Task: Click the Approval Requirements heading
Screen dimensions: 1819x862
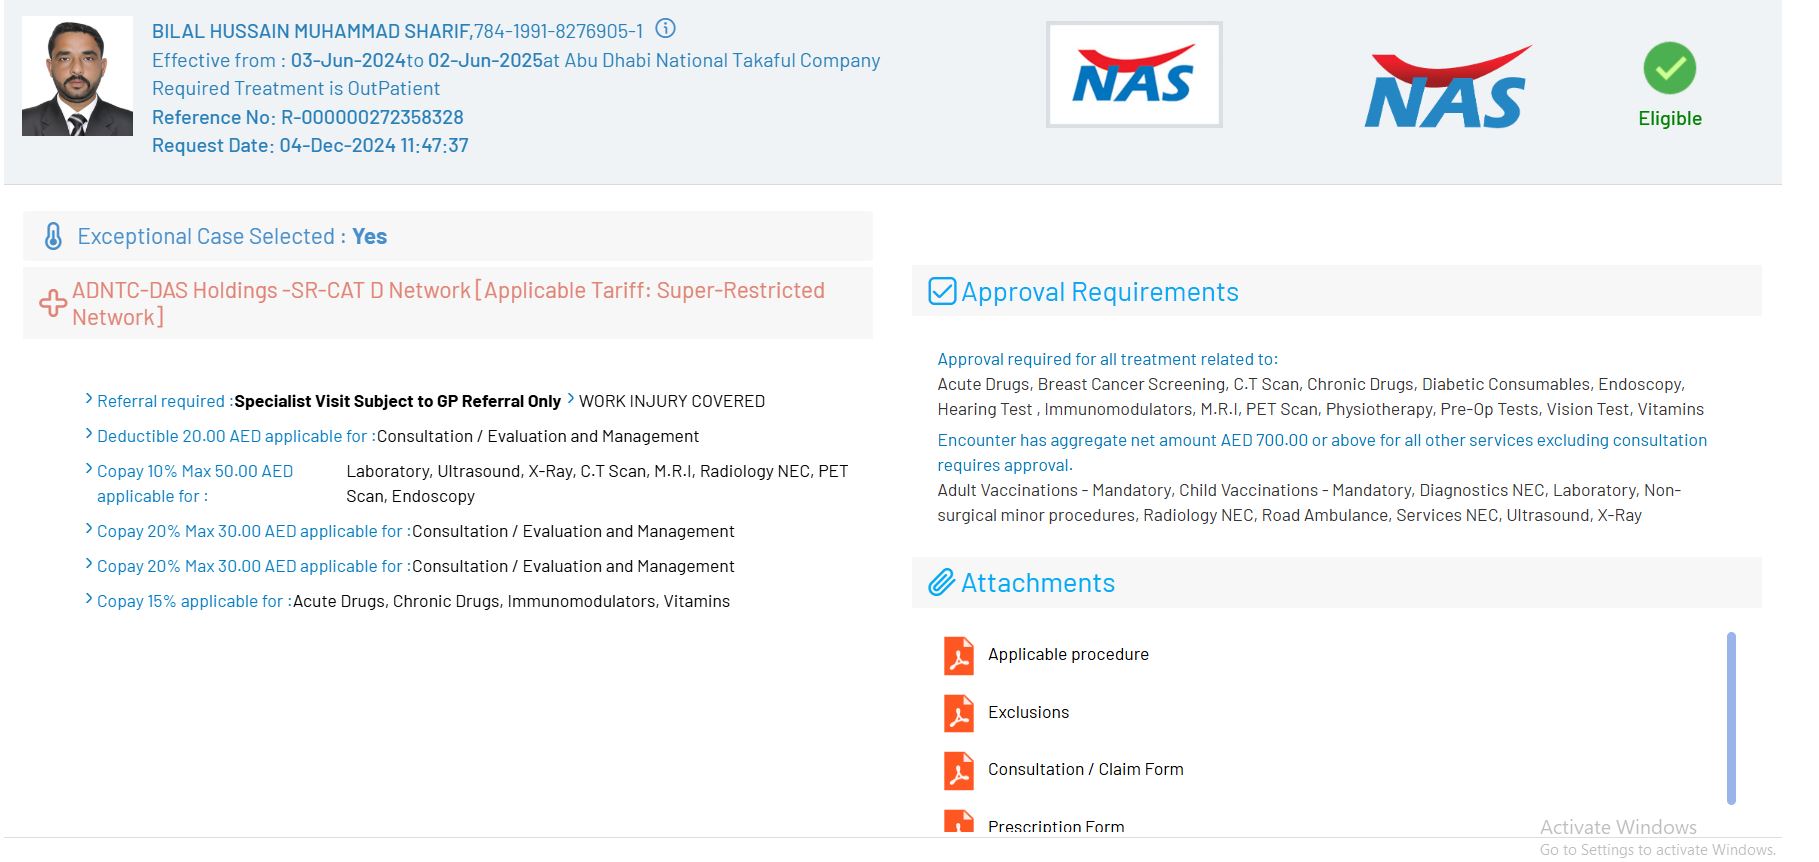Action: pos(1100,292)
